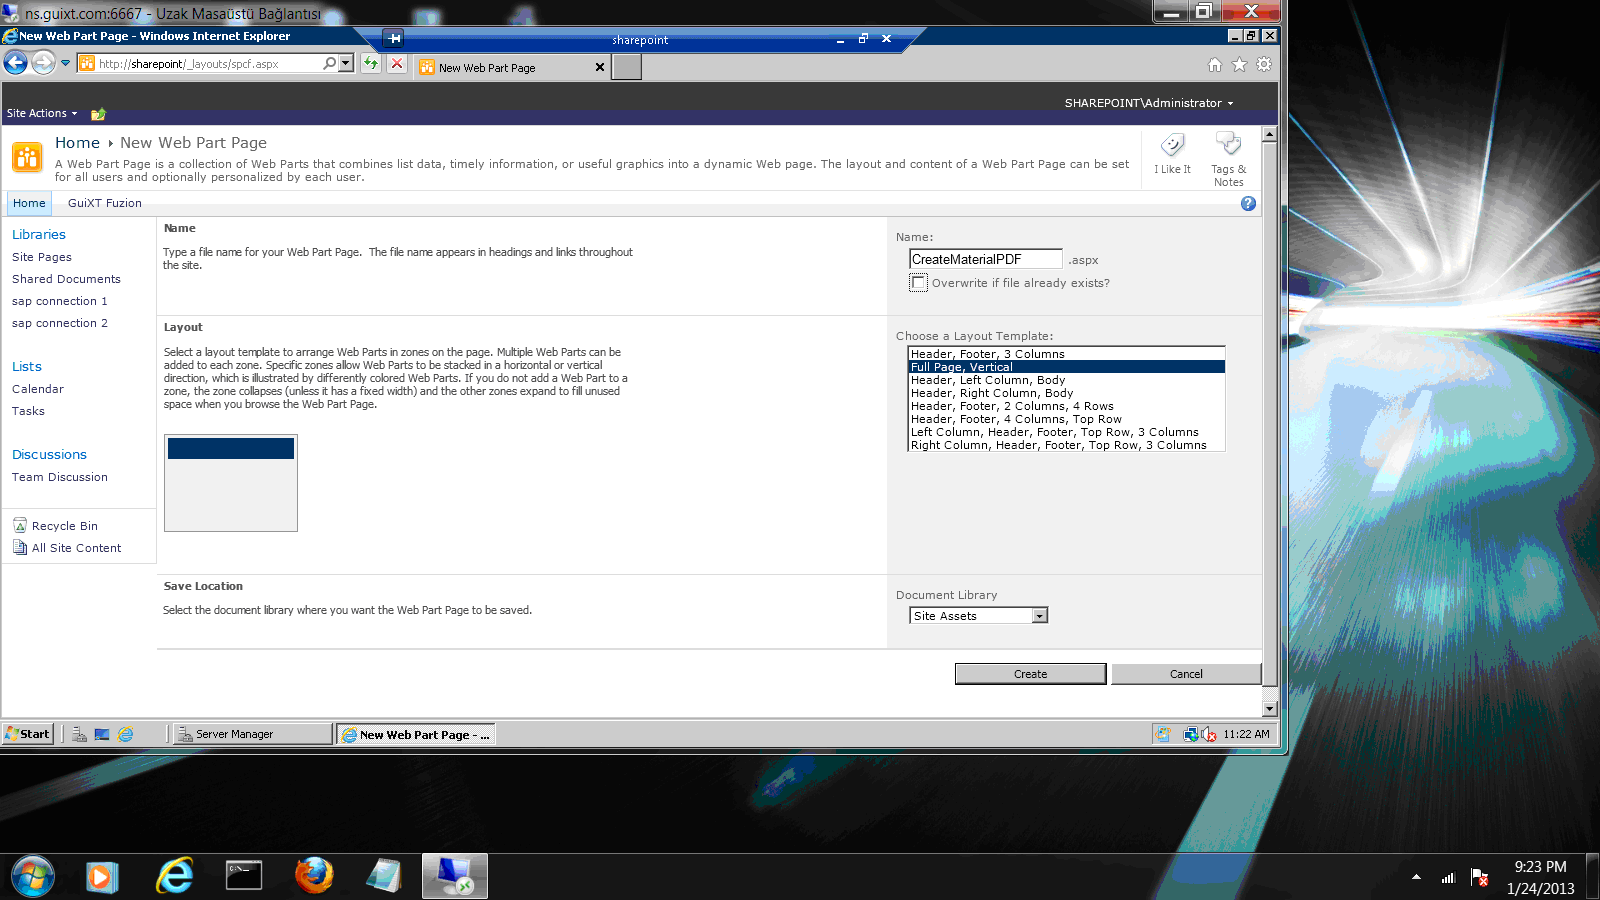Open SHAREPOINT\Administrator user menu

coord(1149,103)
